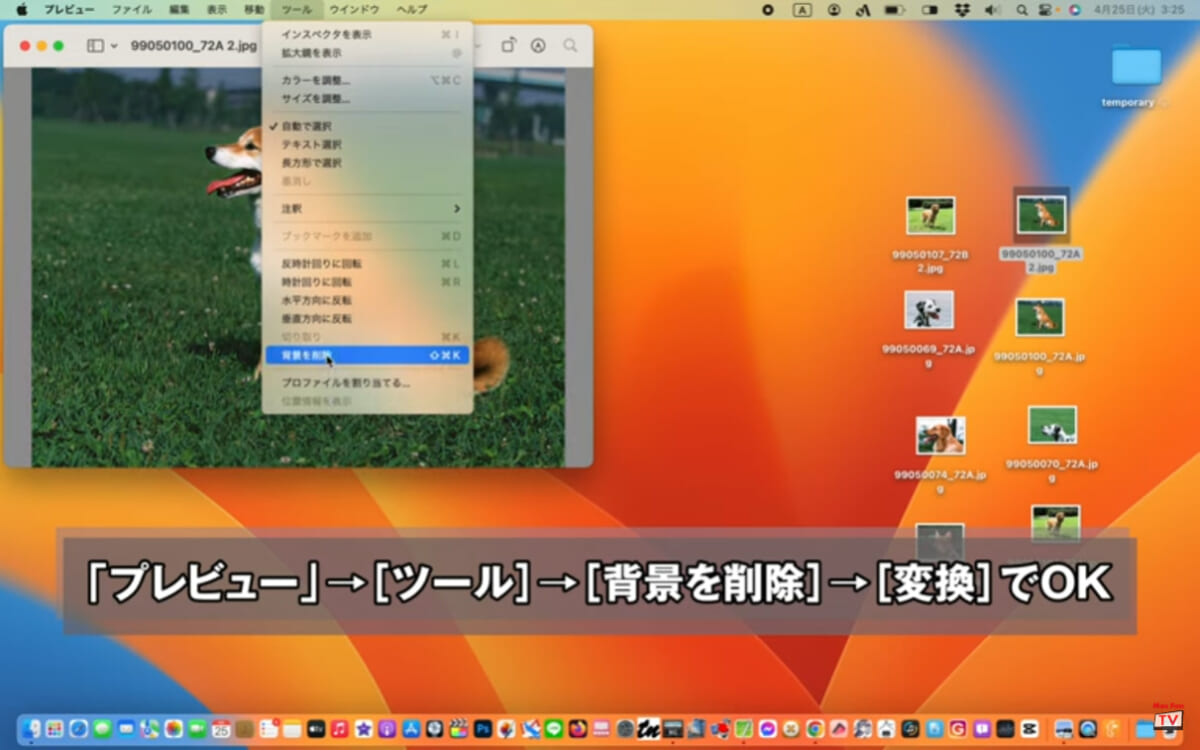Open the 移動 menu
Image resolution: width=1200 pixels, height=750 pixels.
(254, 9)
